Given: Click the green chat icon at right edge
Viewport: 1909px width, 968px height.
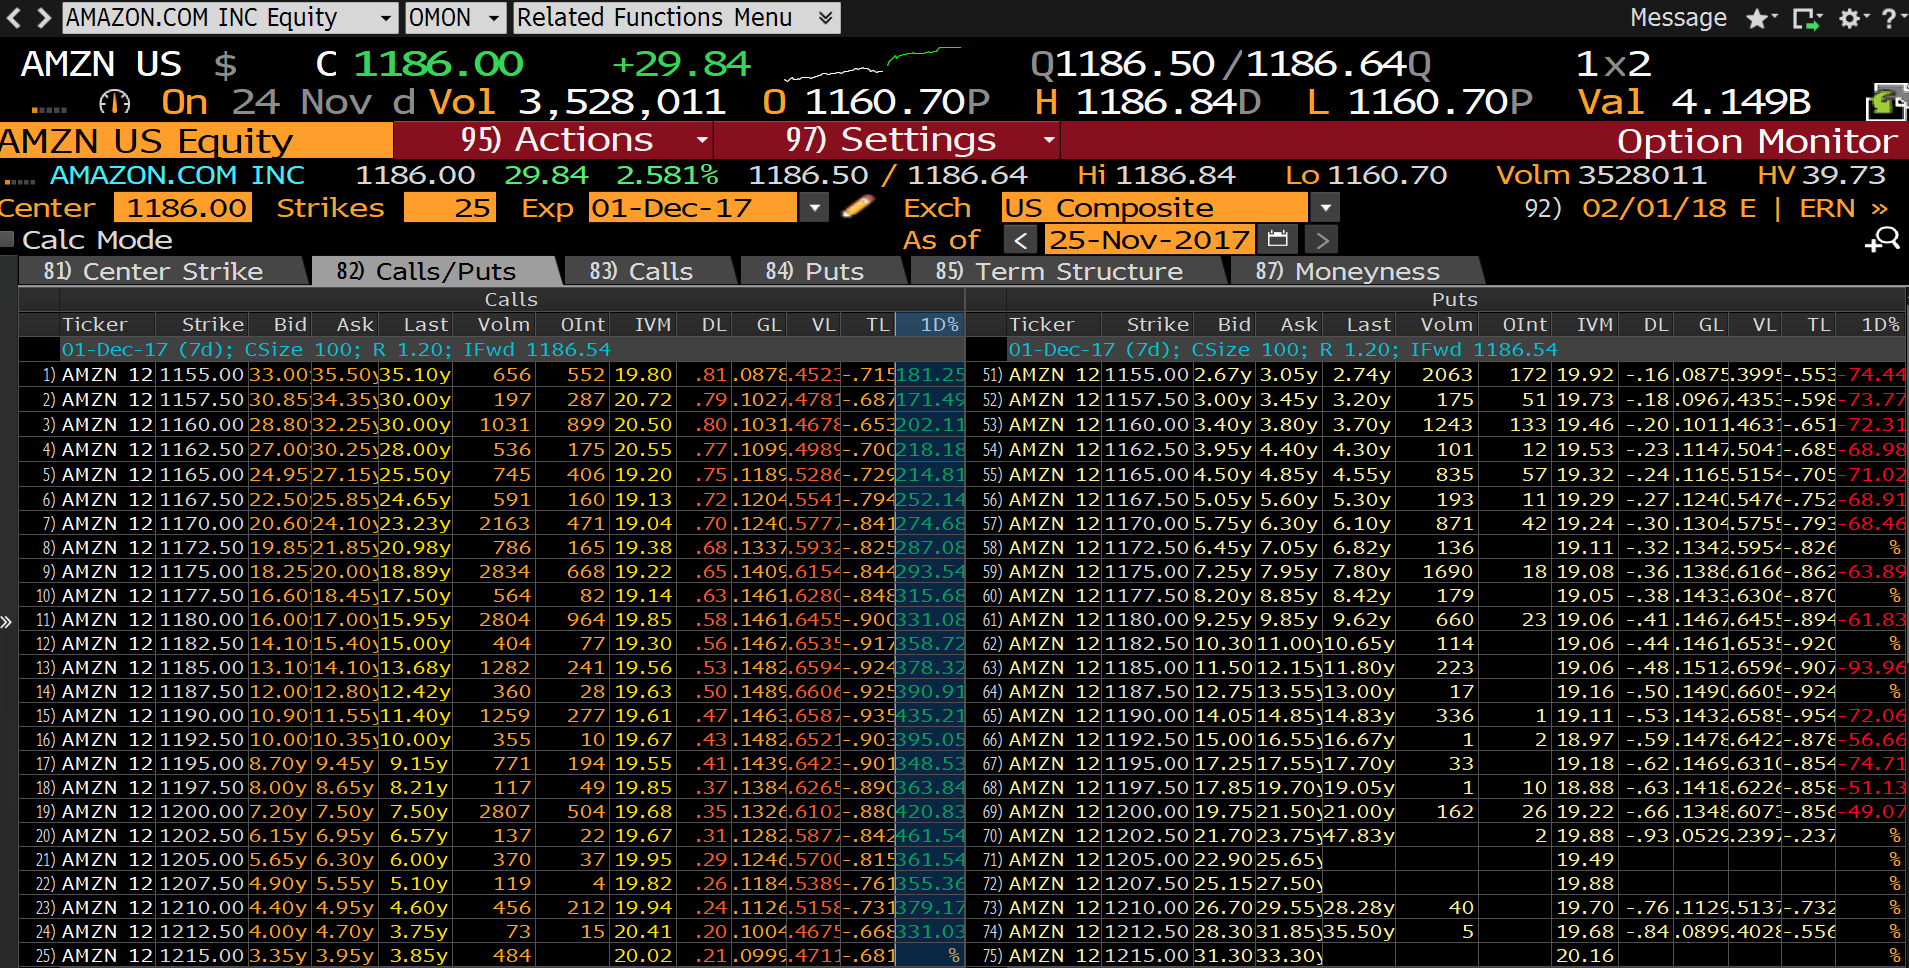Looking at the screenshot, I should pos(1886,102).
